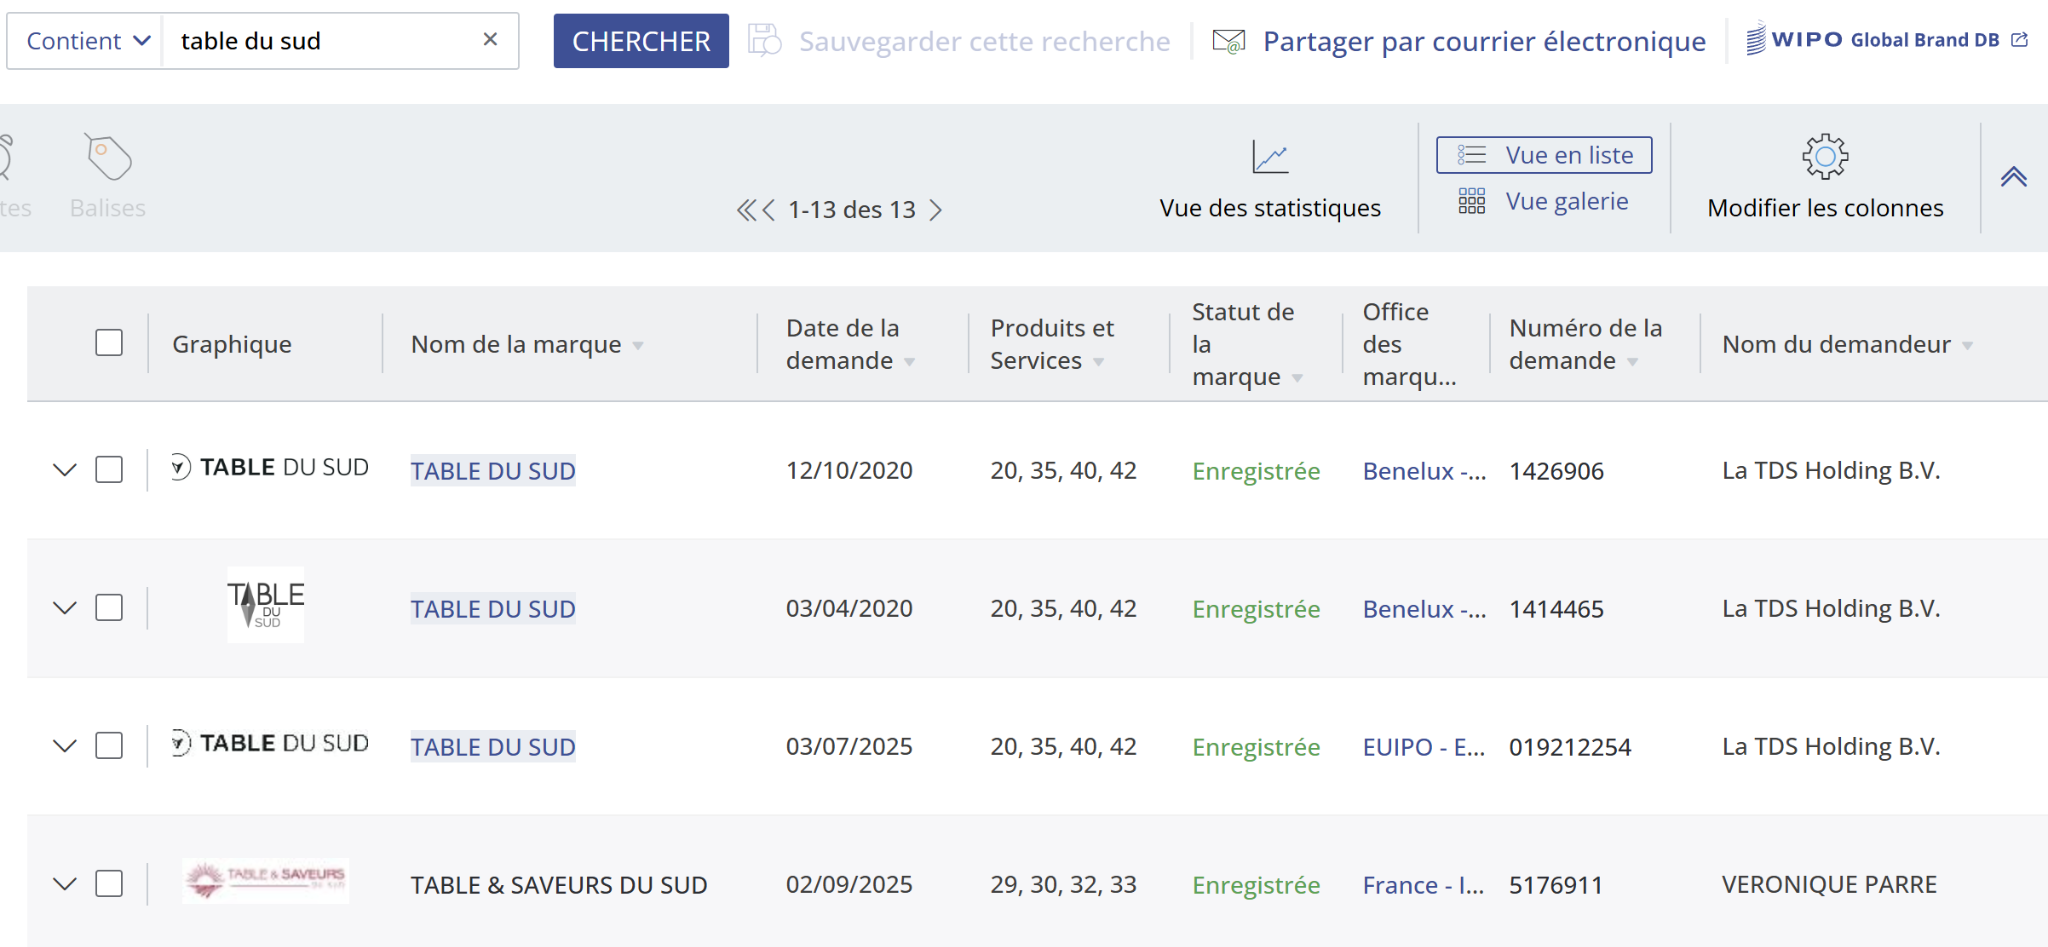The width and height of the screenshot is (2048, 947).
Task: Click the save search disk icon
Action: coord(765,41)
